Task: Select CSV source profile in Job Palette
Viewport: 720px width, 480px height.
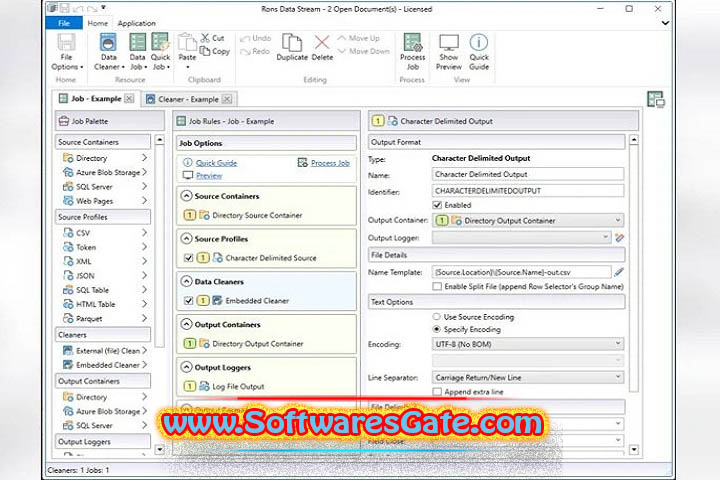Action: coord(105,233)
